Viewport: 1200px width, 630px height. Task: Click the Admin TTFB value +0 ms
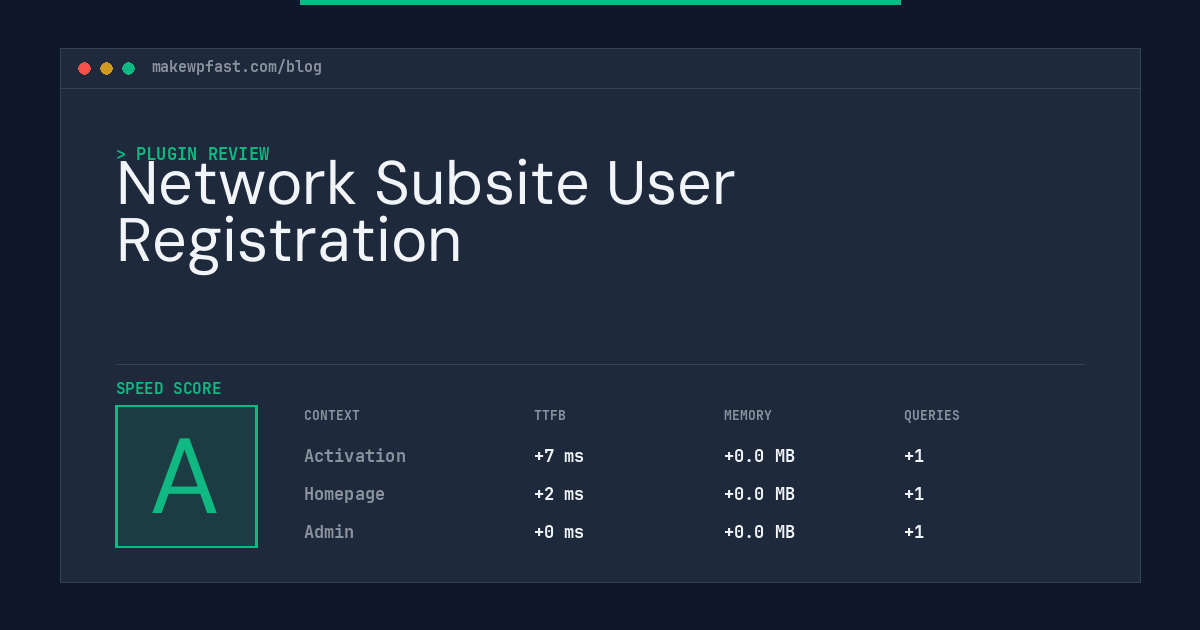click(x=559, y=532)
